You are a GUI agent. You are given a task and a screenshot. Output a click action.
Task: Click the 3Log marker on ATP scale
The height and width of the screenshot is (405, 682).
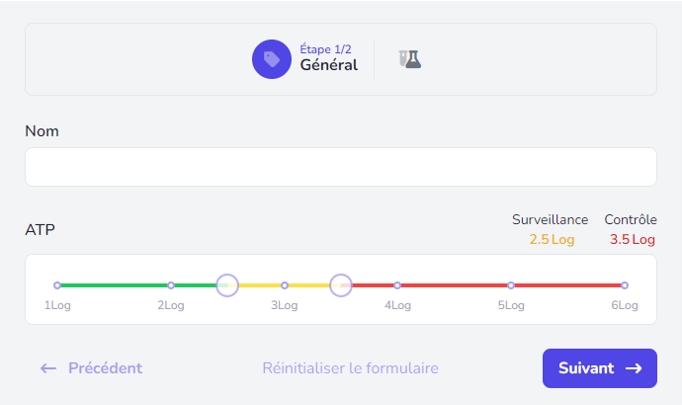click(x=284, y=285)
